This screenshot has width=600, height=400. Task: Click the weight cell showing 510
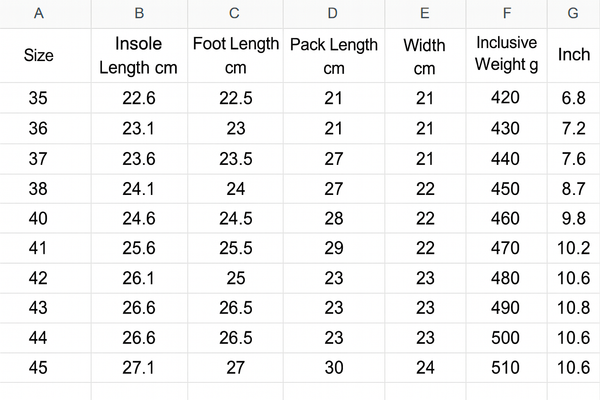tap(507, 368)
